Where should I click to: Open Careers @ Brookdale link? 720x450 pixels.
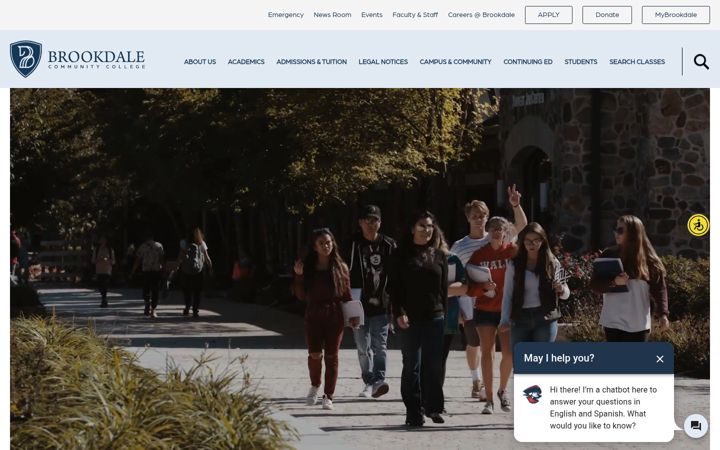click(481, 15)
